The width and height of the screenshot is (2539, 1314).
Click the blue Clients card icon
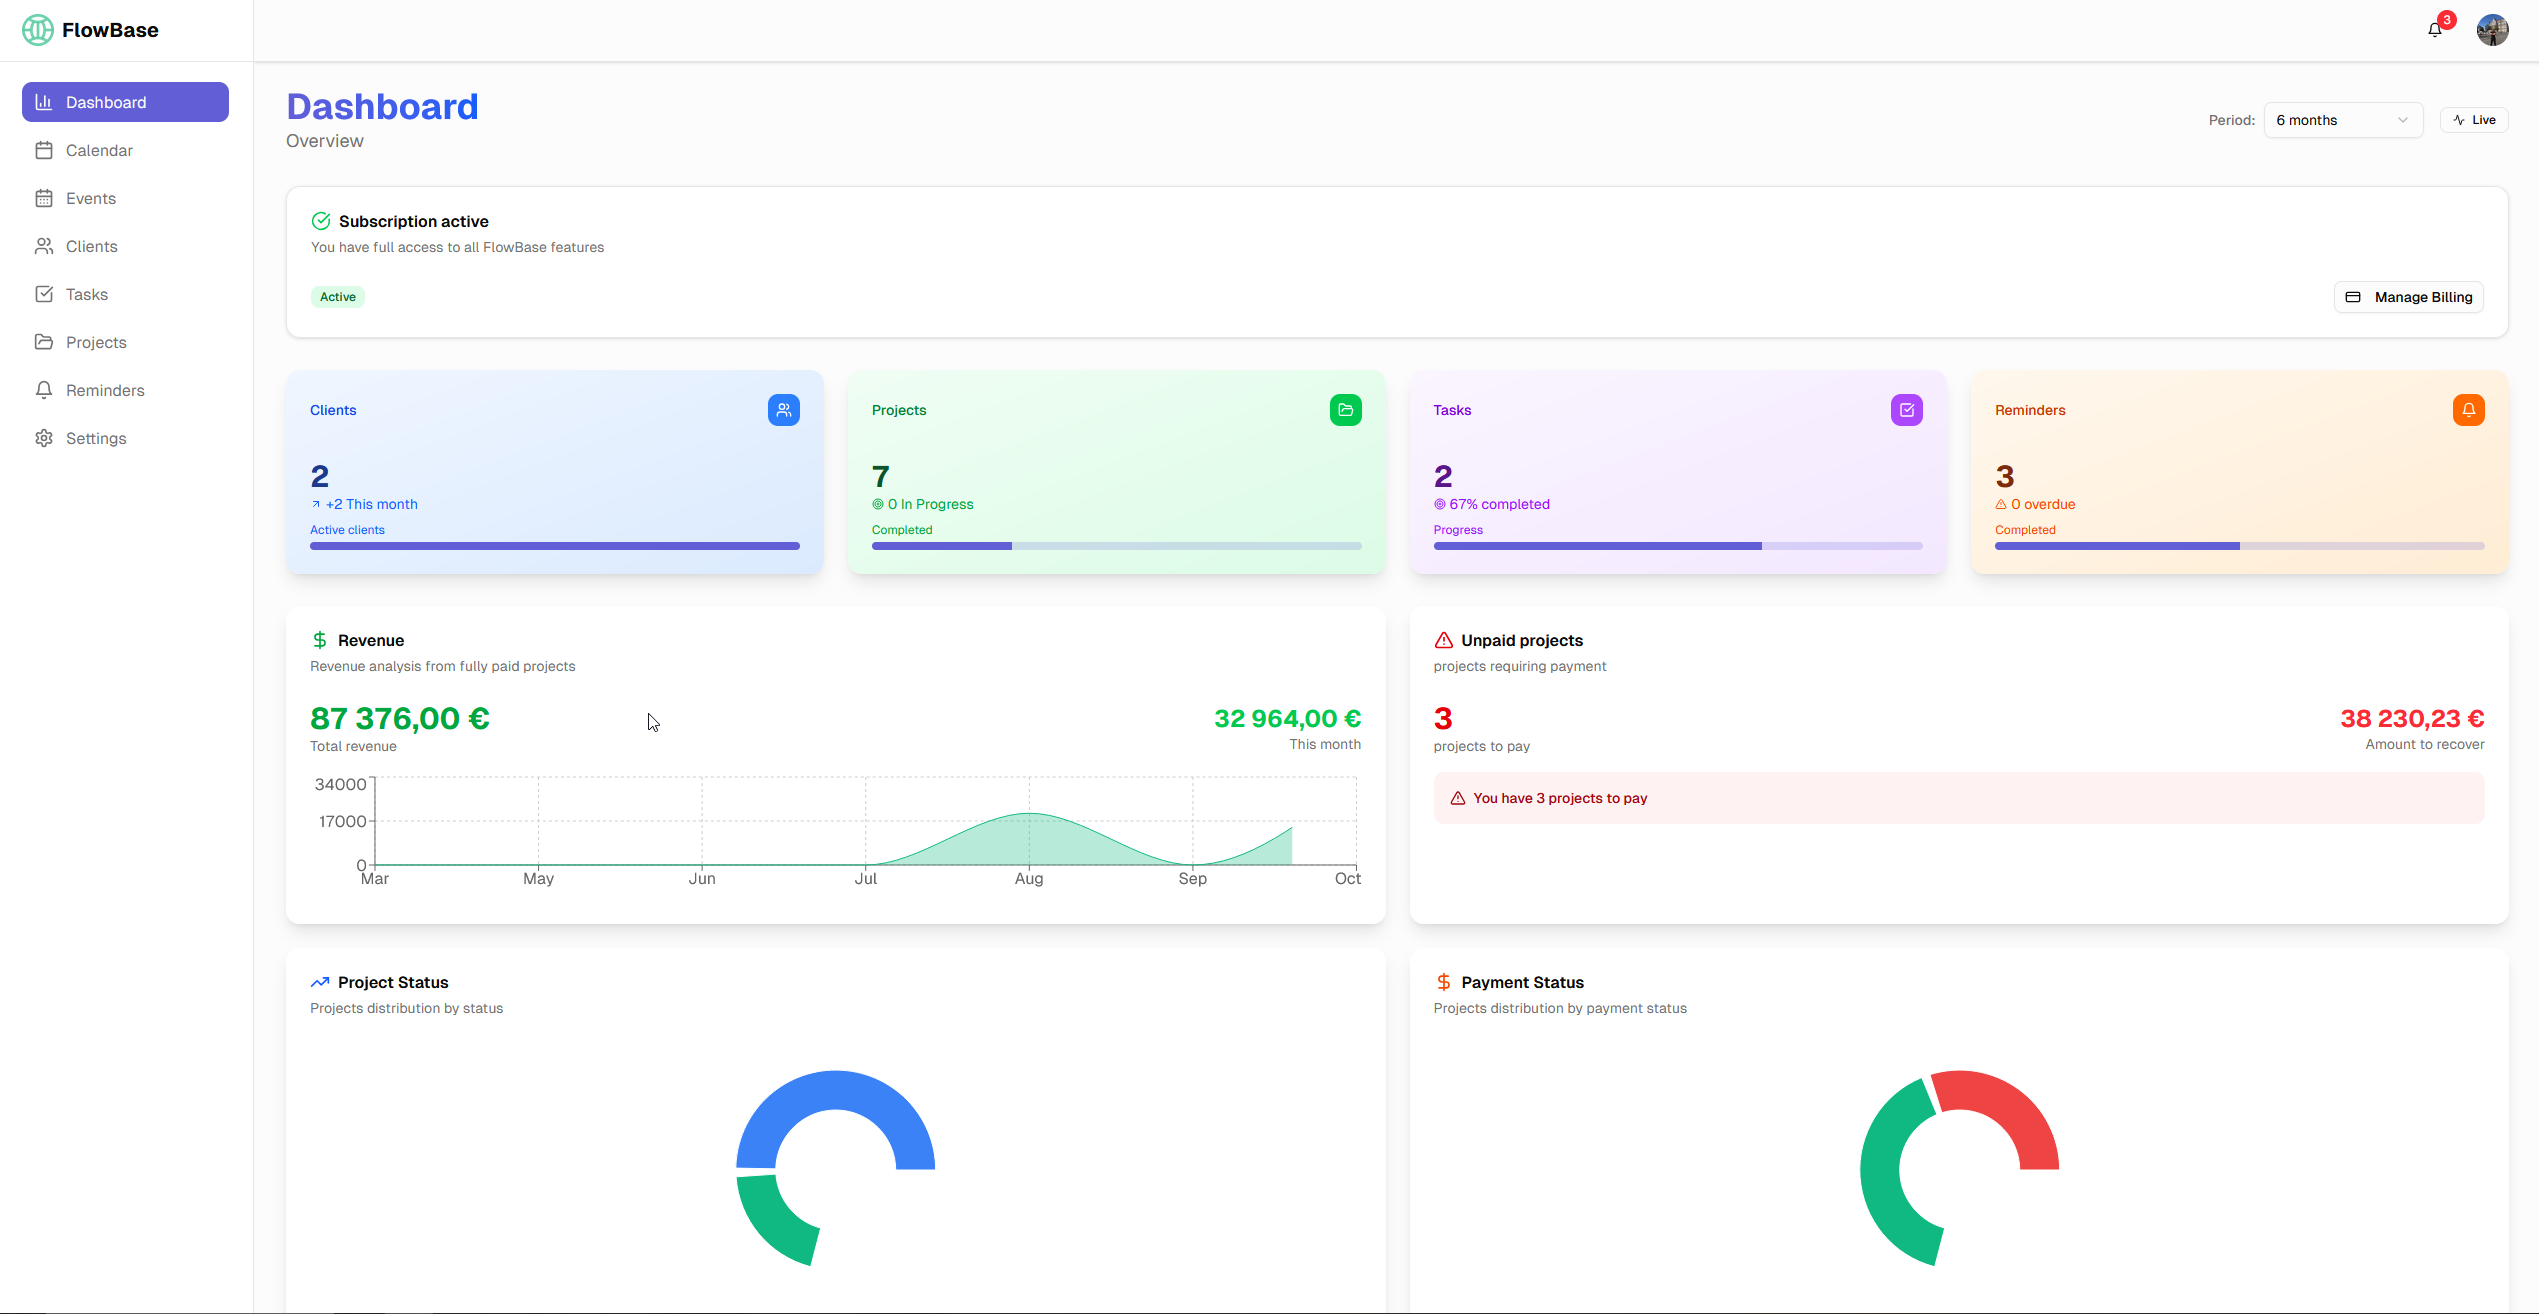point(783,410)
